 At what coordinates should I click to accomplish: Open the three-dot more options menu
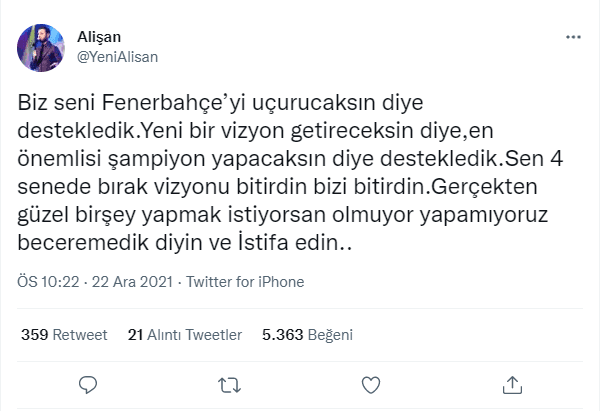coord(574,37)
